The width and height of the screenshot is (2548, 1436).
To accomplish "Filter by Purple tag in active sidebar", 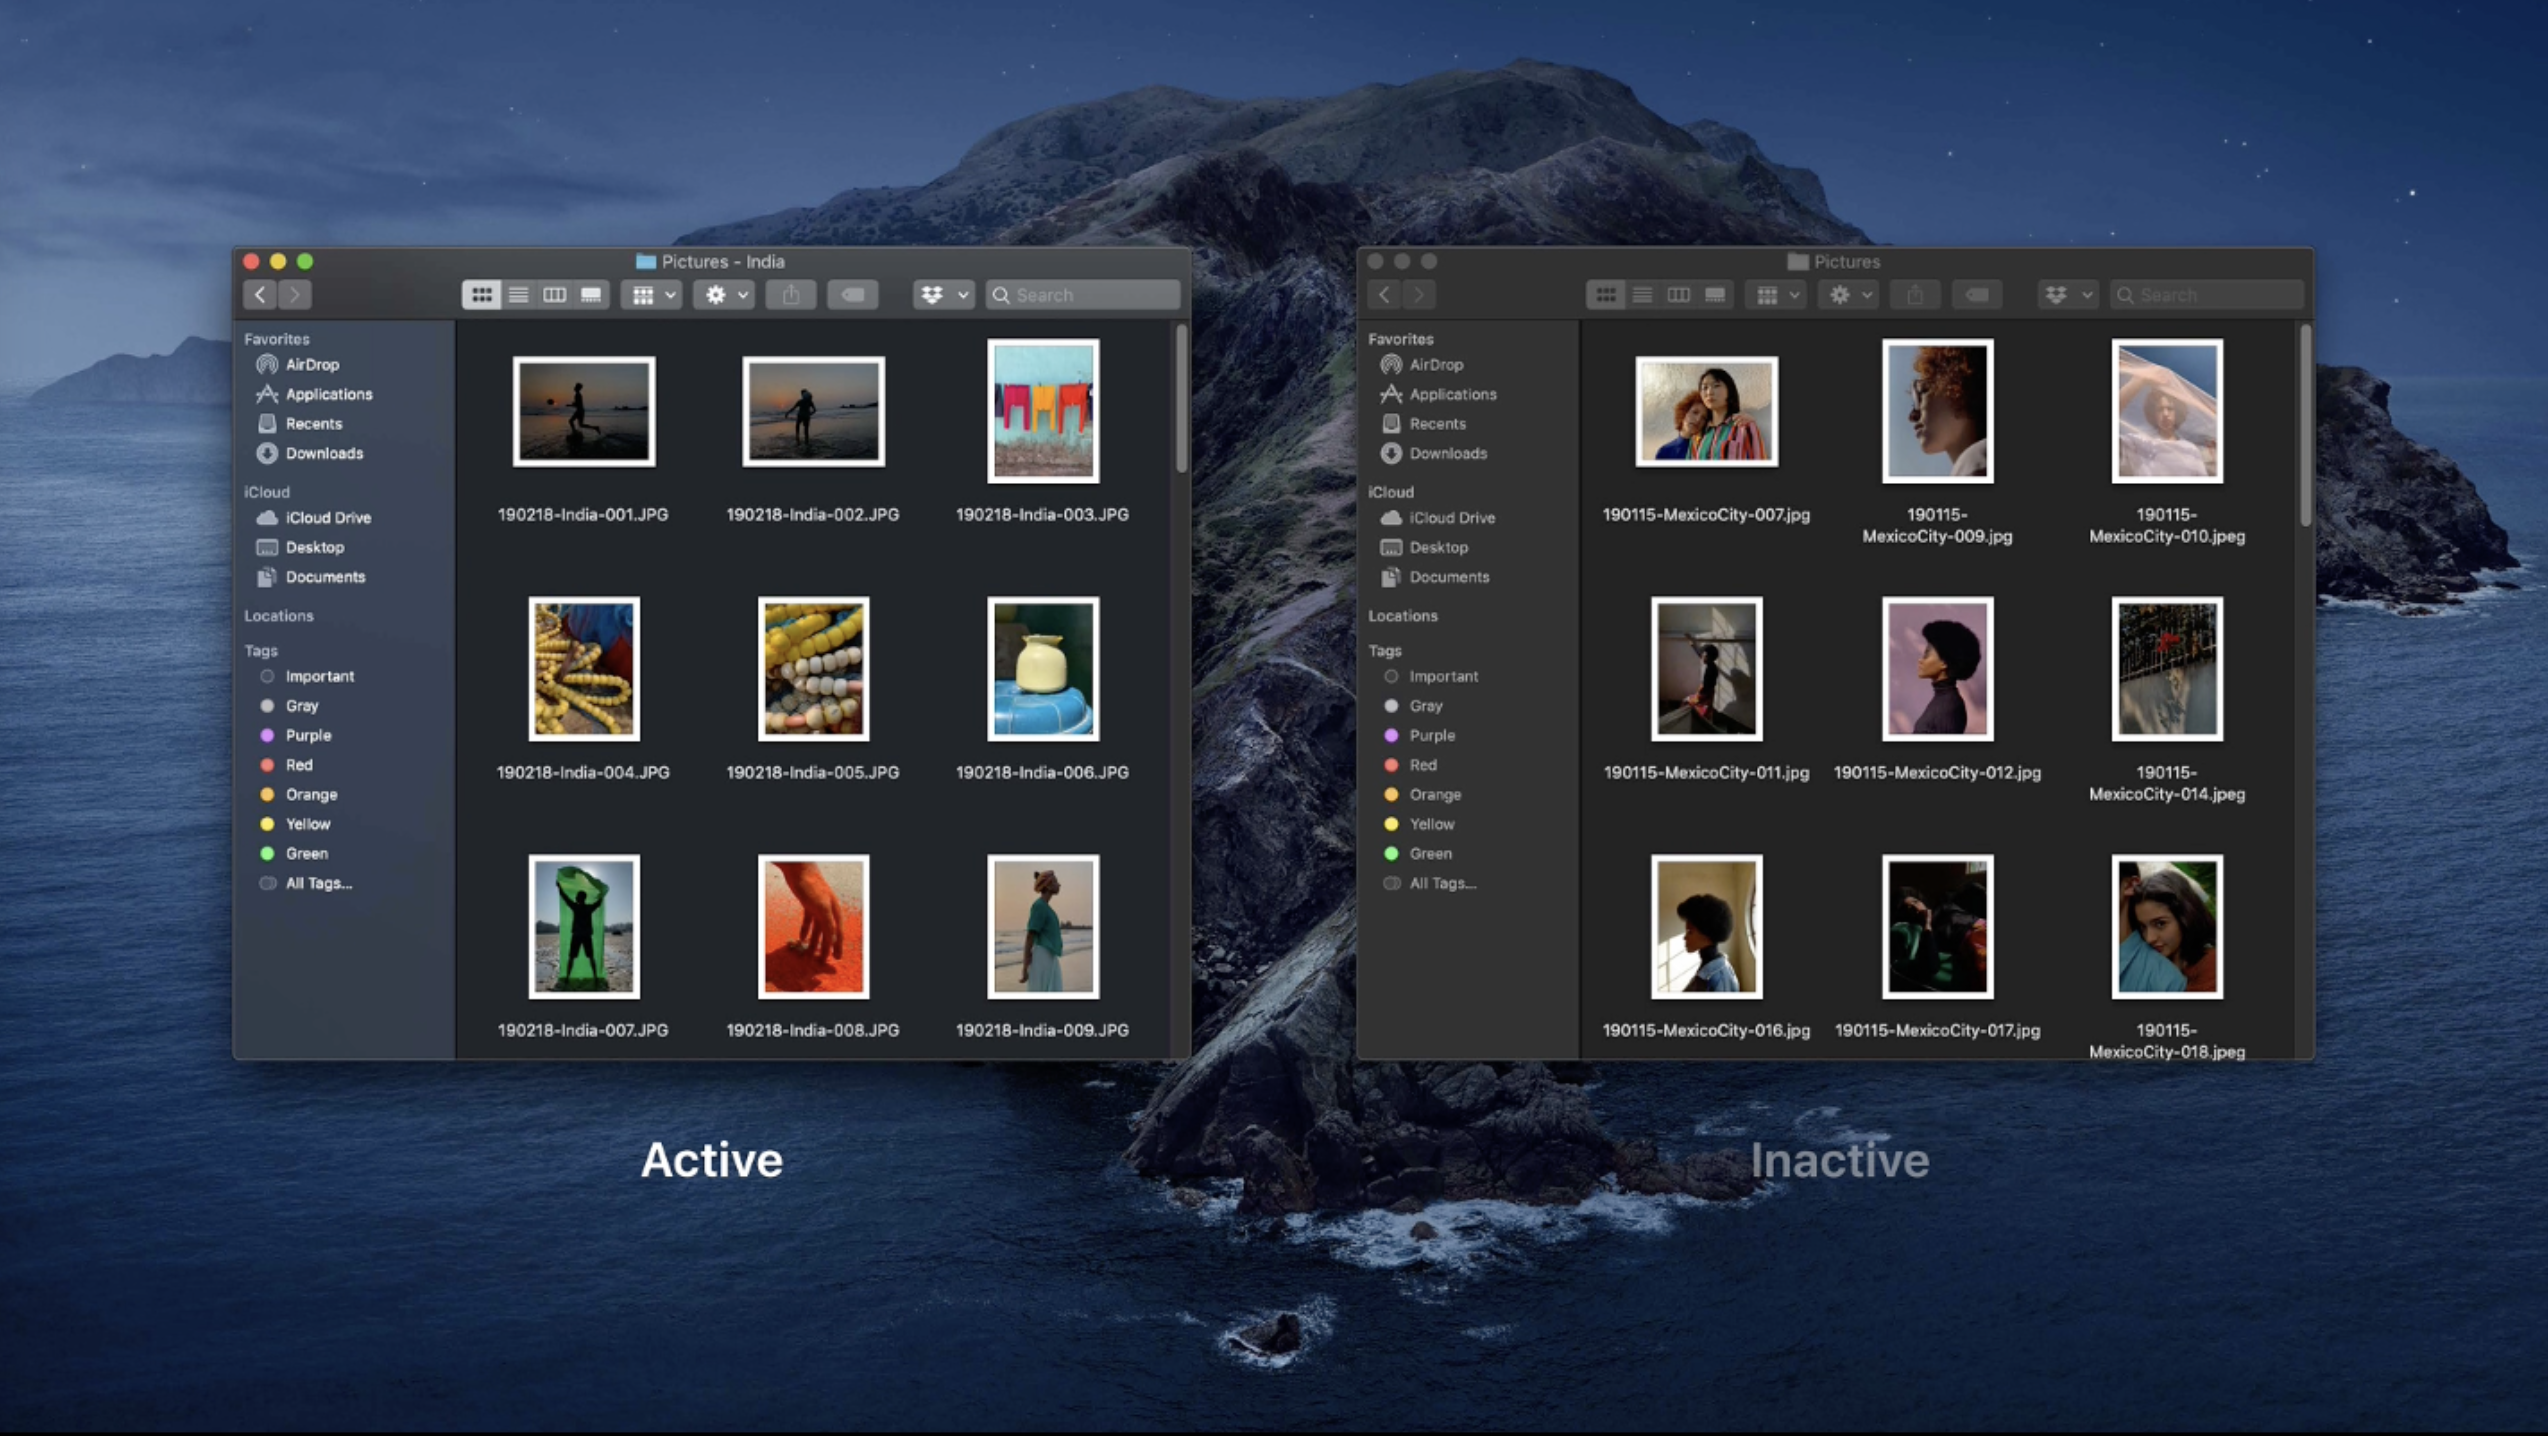I will coord(307,735).
